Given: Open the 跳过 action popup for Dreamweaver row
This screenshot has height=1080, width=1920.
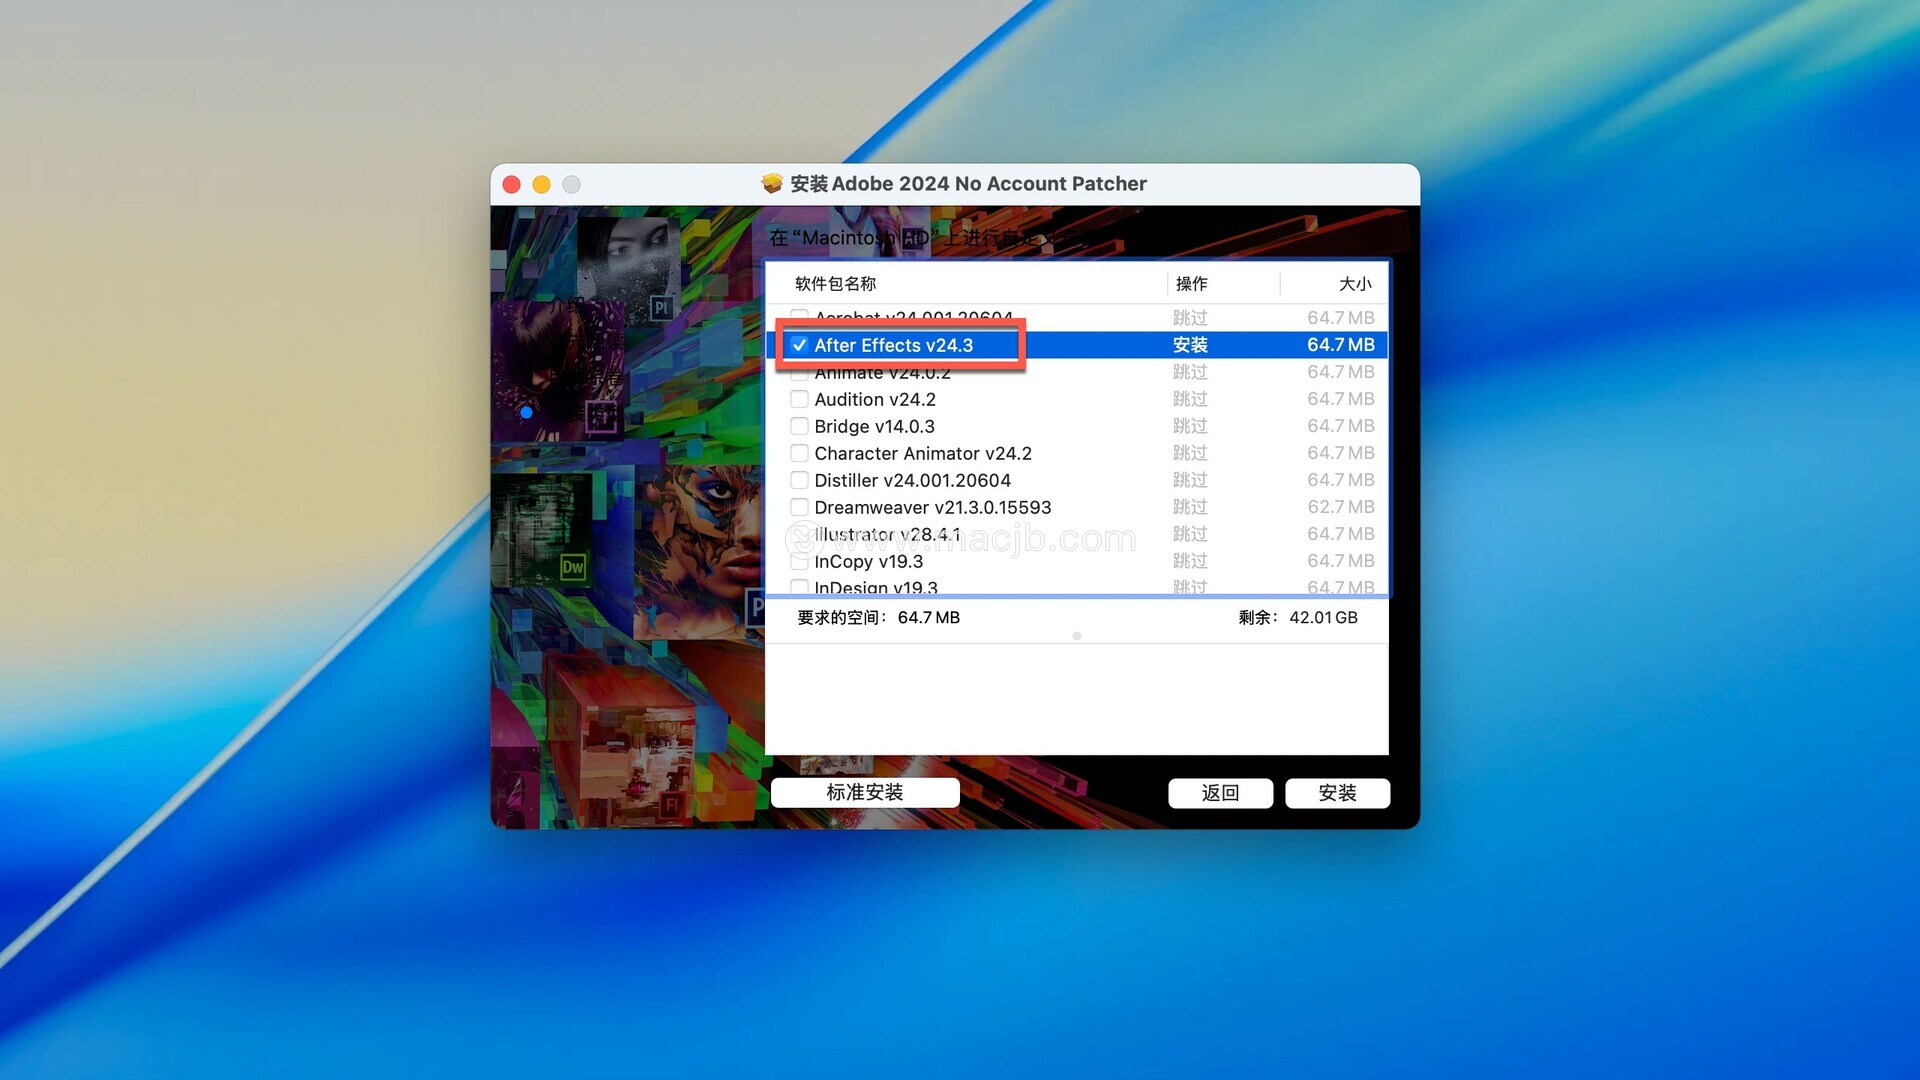Looking at the screenshot, I should (1190, 507).
